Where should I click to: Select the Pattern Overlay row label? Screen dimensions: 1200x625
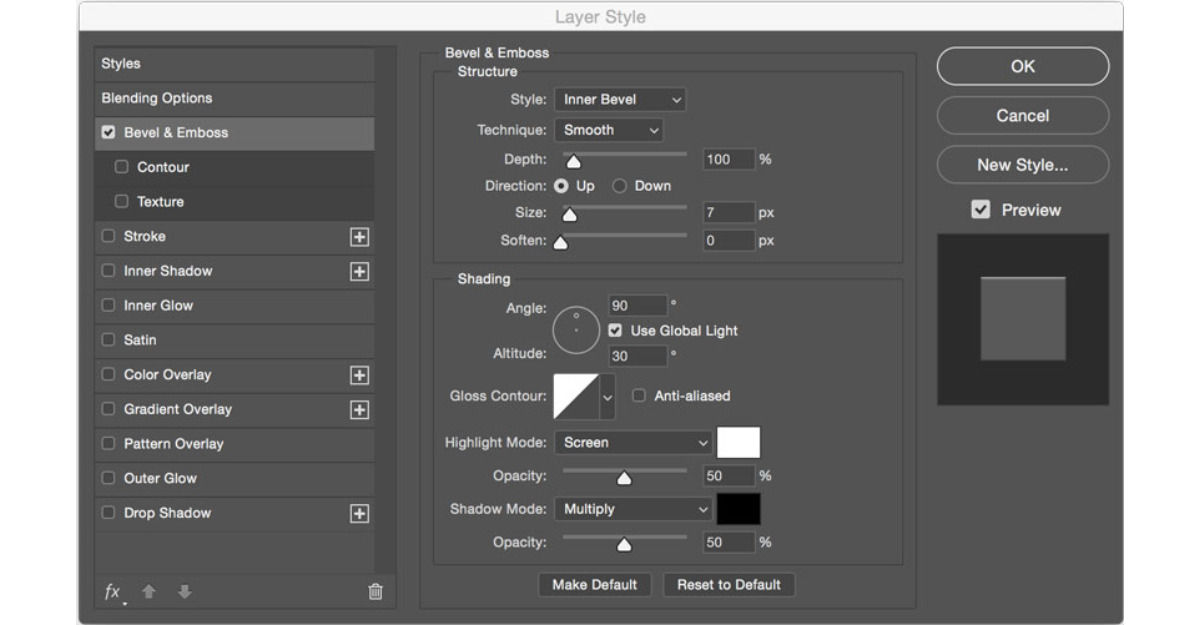[x=174, y=444]
